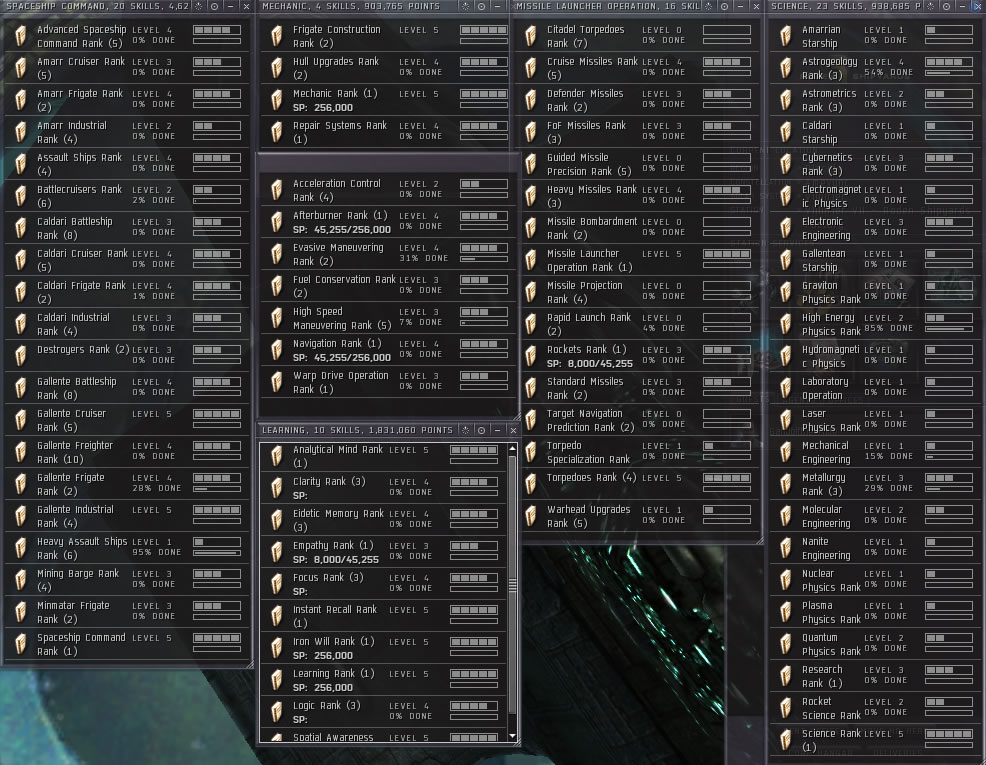Select the Logic Rank (3) skill row

[383, 712]
